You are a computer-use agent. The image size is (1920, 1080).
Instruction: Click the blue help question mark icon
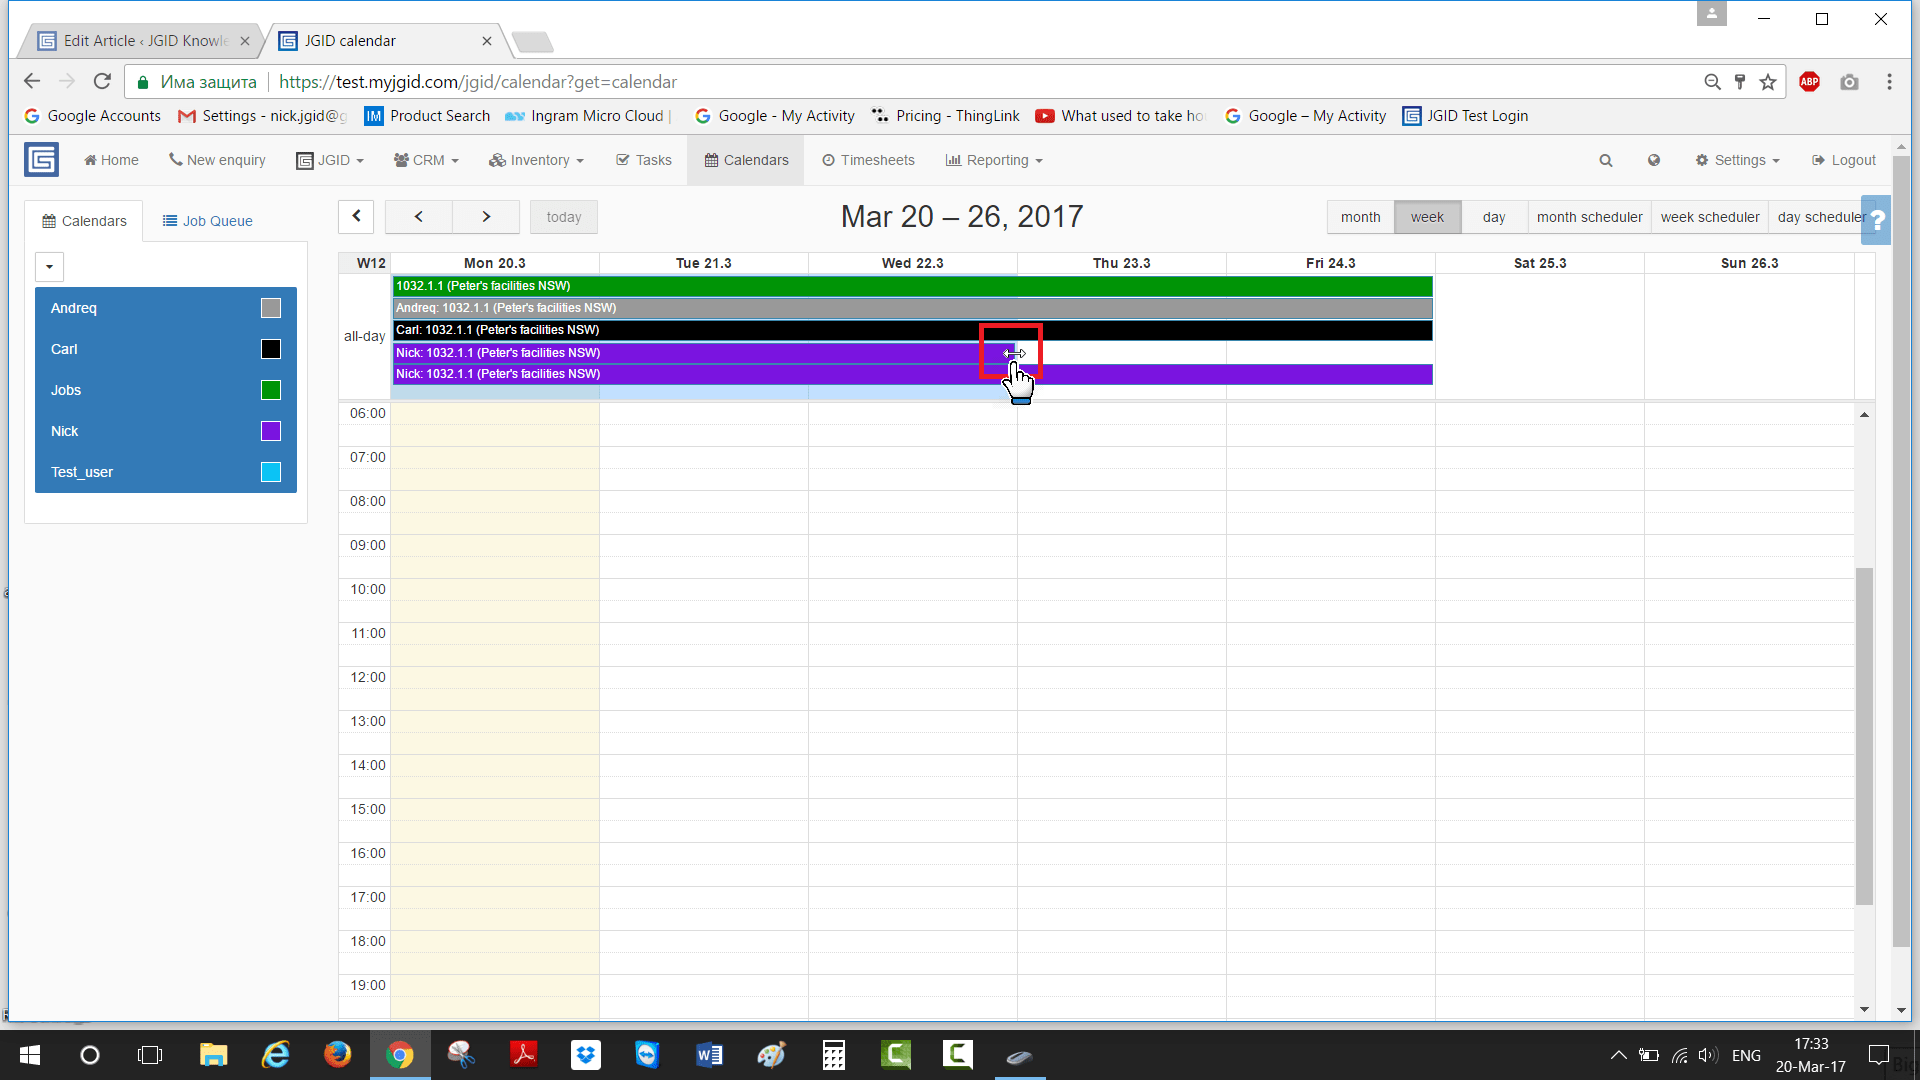click(1877, 220)
